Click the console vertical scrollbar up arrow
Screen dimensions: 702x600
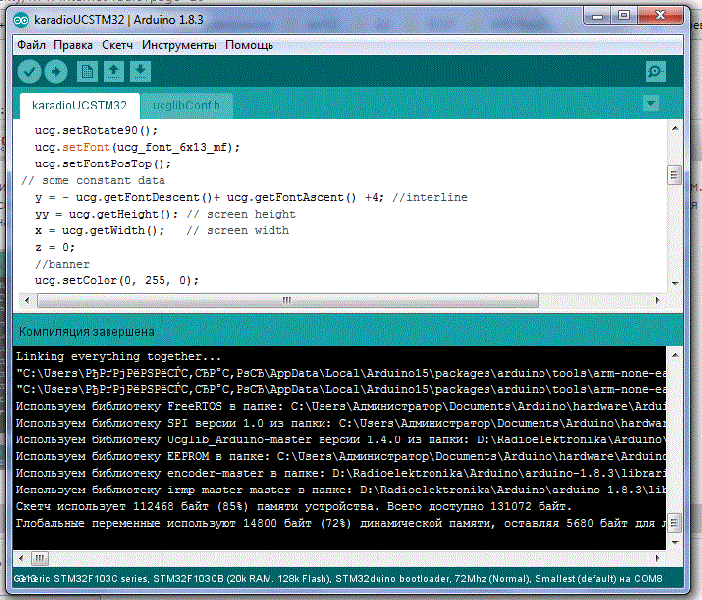pyautogui.click(x=675, y=356)
